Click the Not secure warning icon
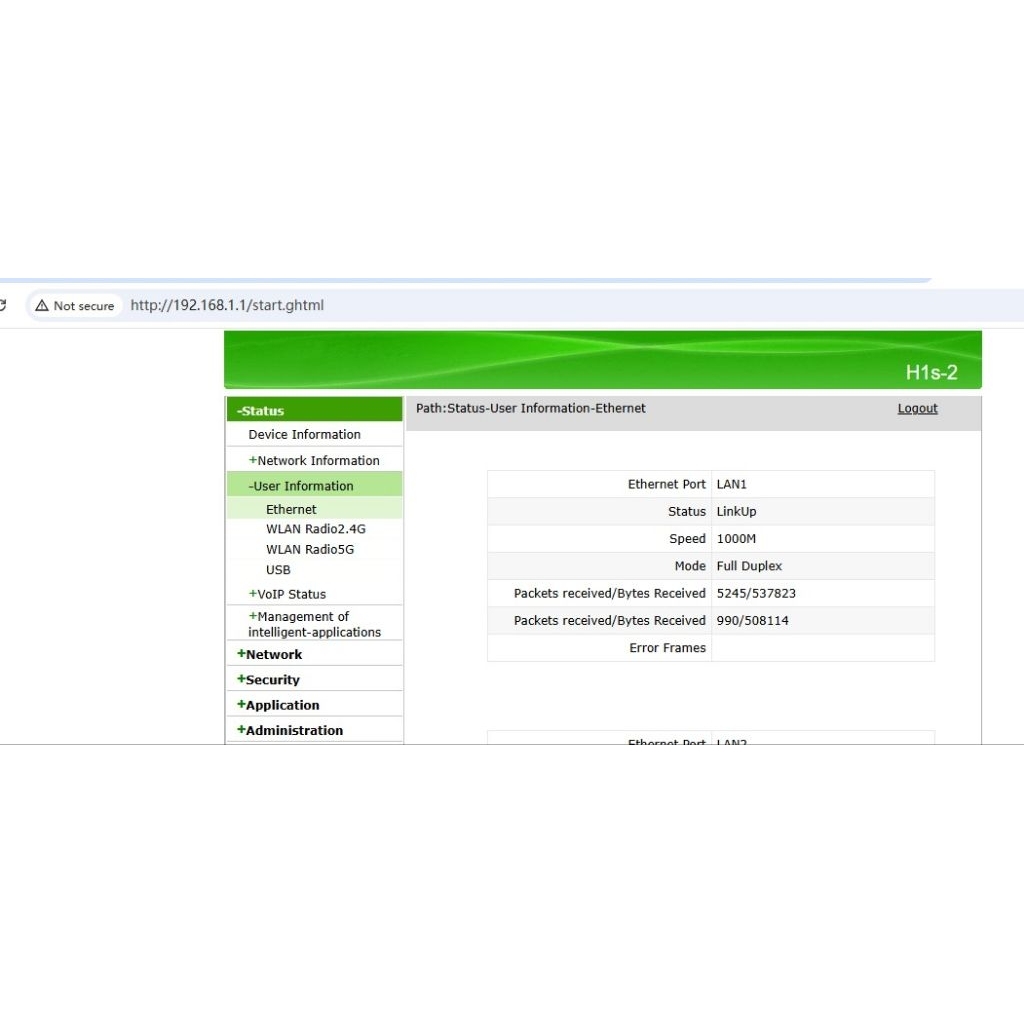Image resolution: width=1024 pixels, height=1024 pixels. (42, 306)
